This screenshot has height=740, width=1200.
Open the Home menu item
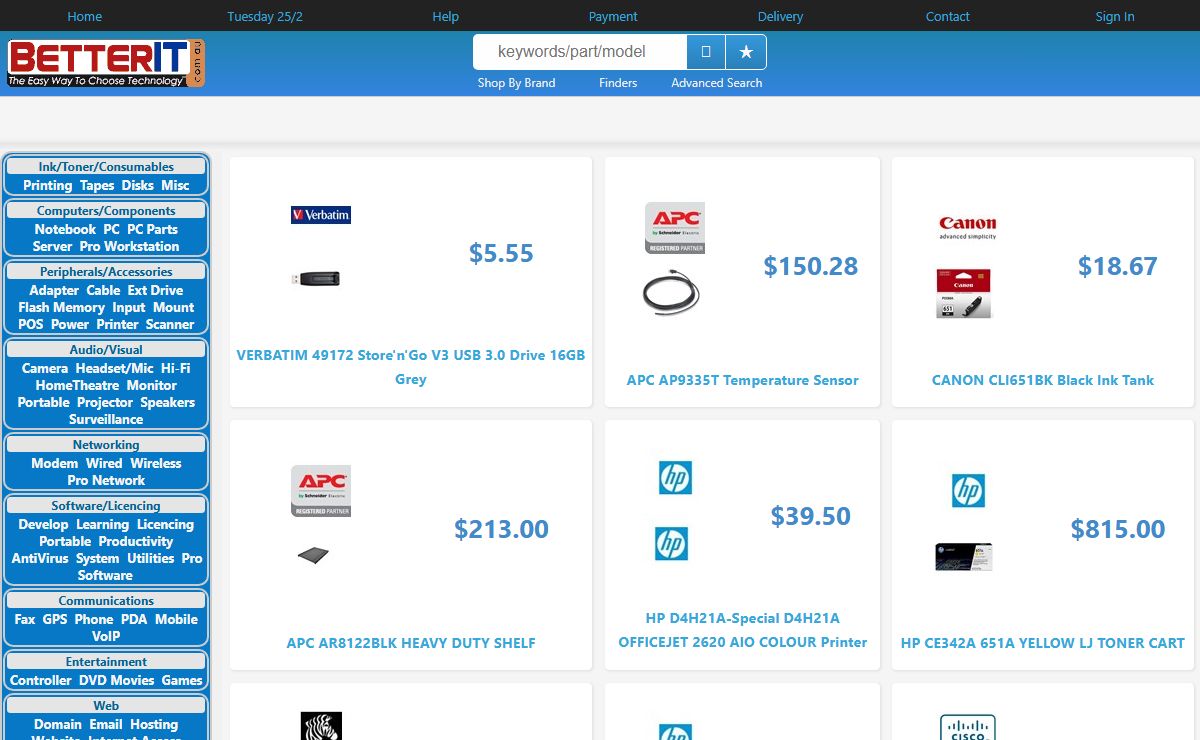[85, 16]
